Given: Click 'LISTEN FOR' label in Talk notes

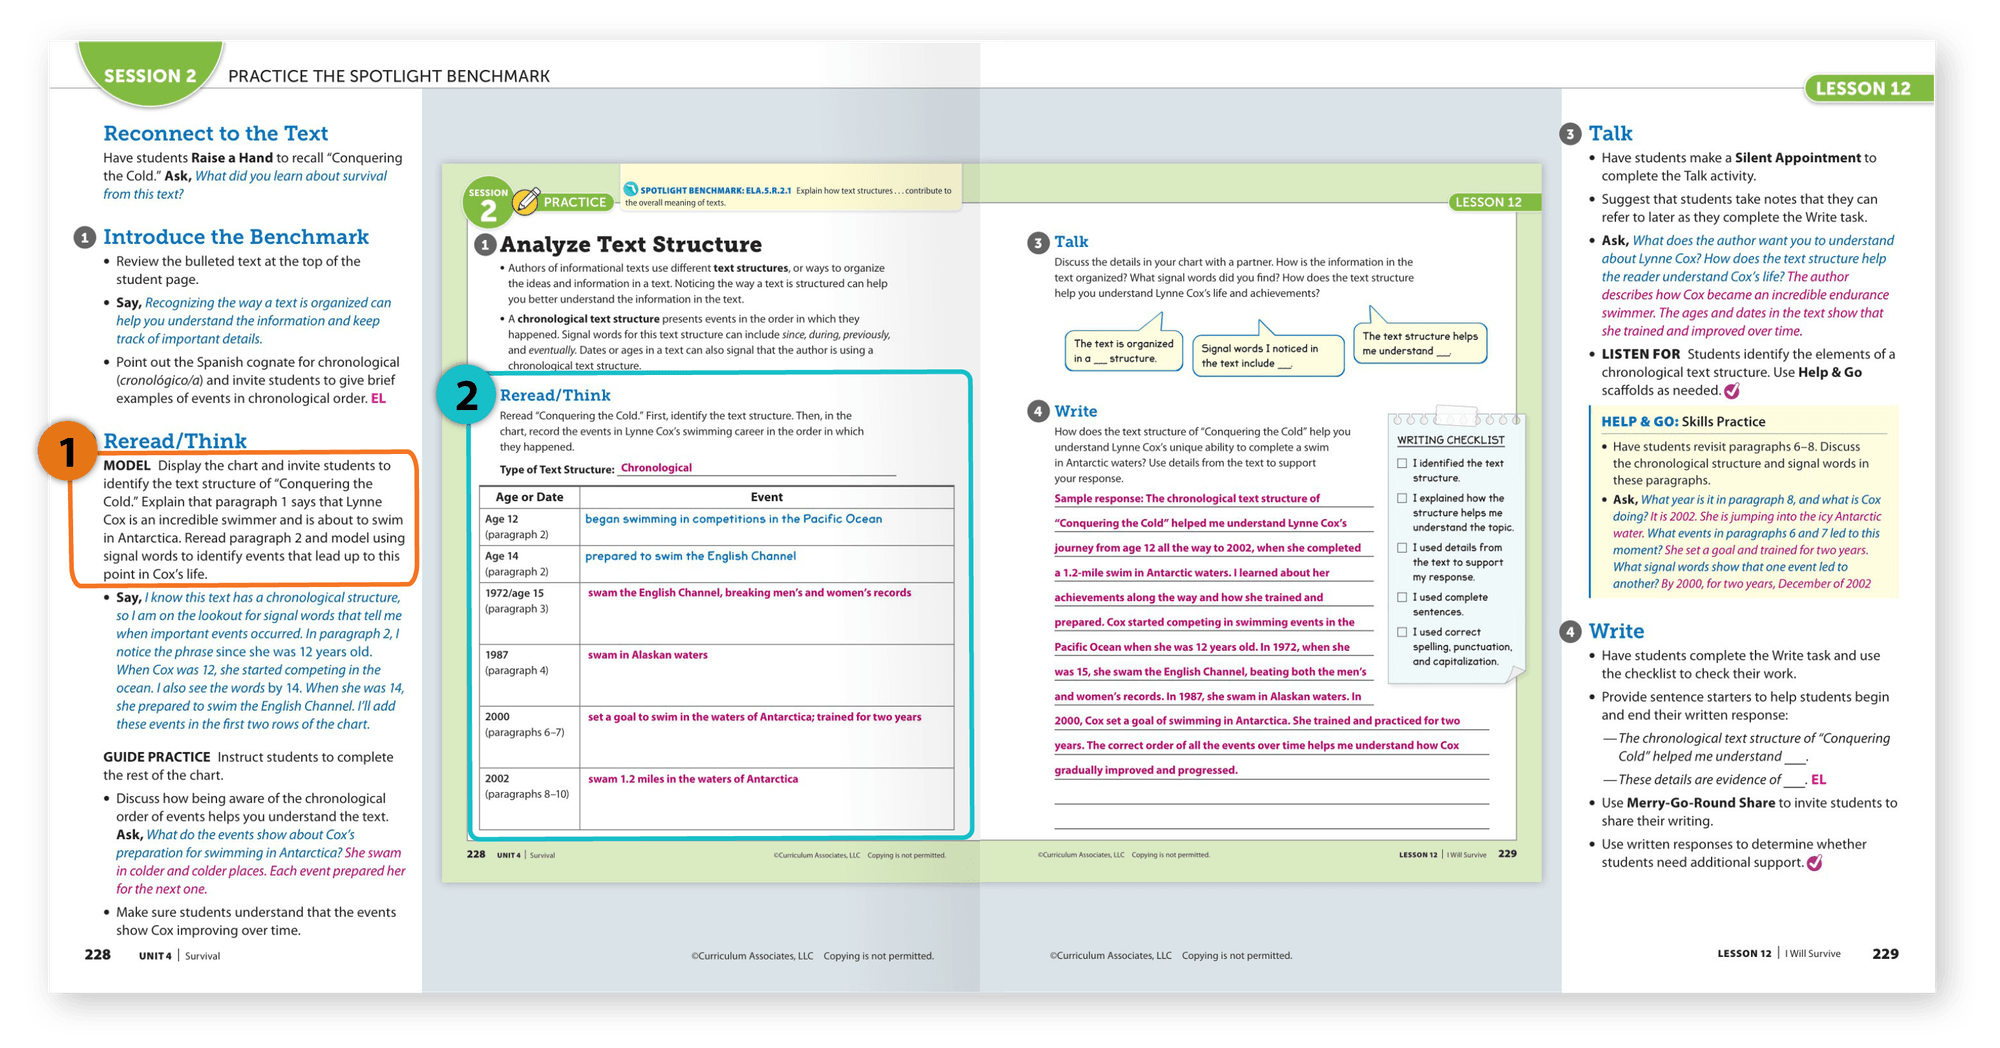Looking at the screenshot, I should (1641, 354).
